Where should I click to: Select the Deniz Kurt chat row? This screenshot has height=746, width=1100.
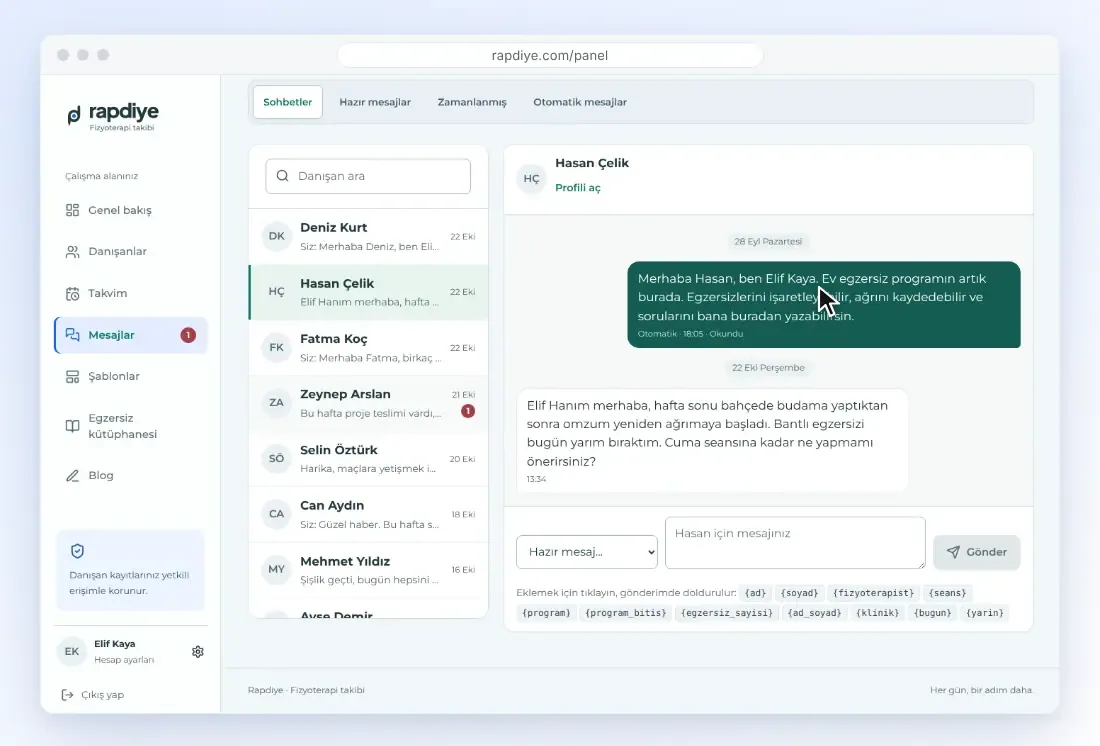point(368,237)
